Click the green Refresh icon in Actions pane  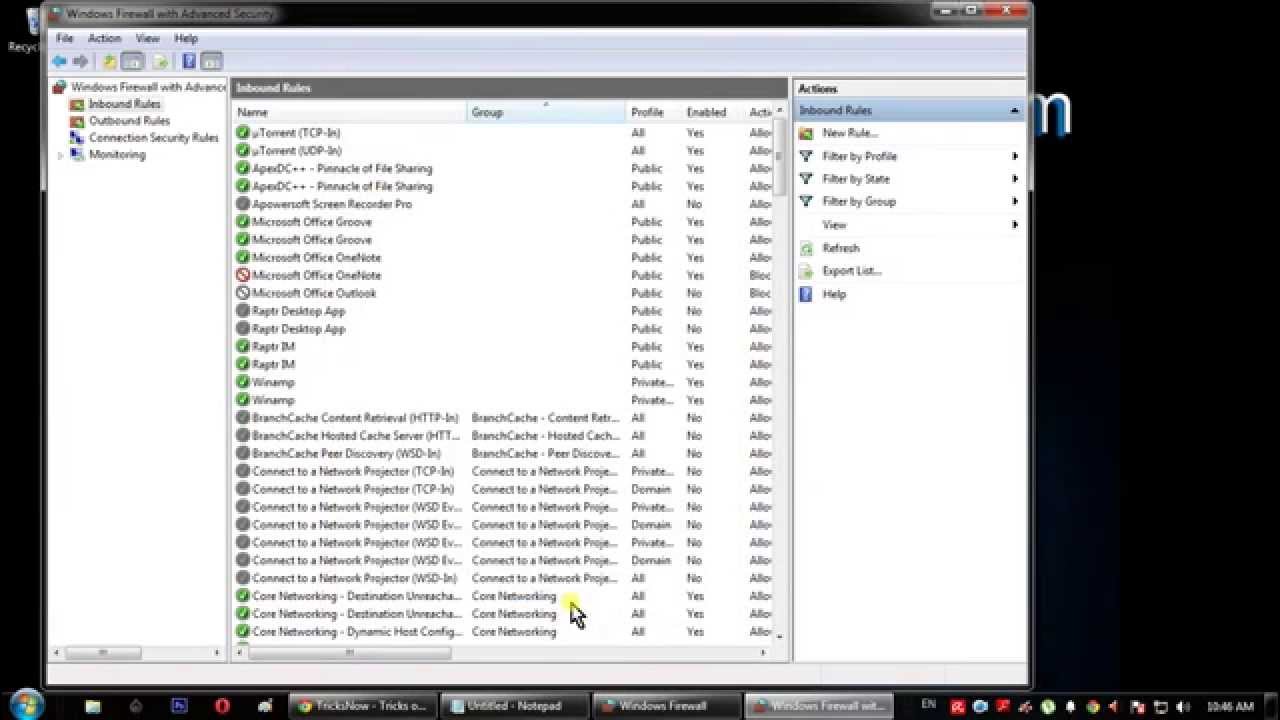[806, 248]
